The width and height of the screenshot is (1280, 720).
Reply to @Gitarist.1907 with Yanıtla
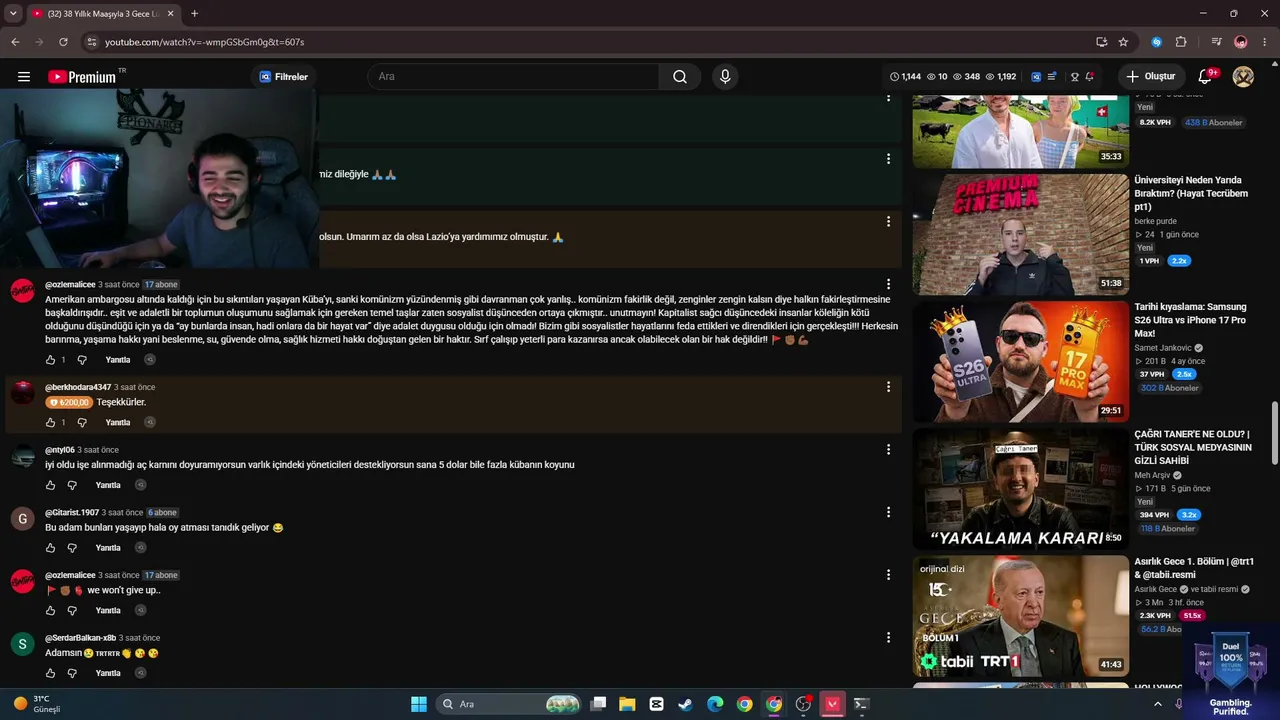click(108, 548)
